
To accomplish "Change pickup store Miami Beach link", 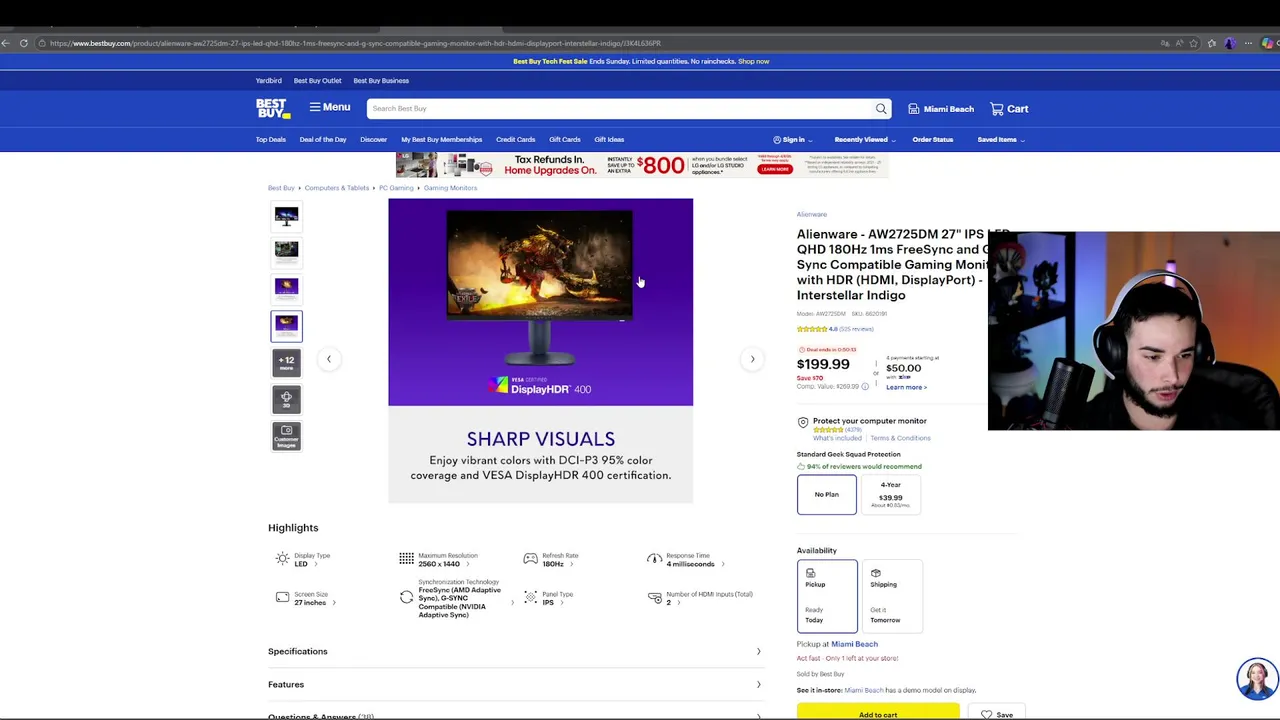I will (x=854, y=644).
